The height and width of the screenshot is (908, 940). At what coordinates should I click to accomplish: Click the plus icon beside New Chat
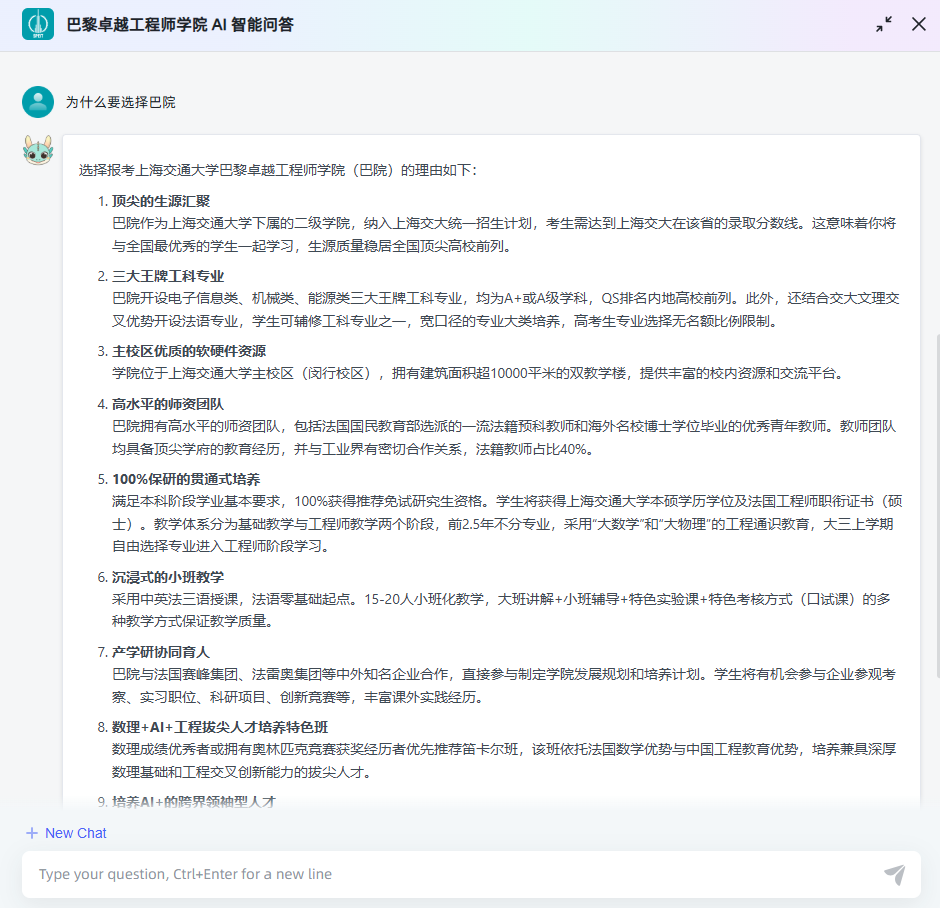tap(32, 833)
